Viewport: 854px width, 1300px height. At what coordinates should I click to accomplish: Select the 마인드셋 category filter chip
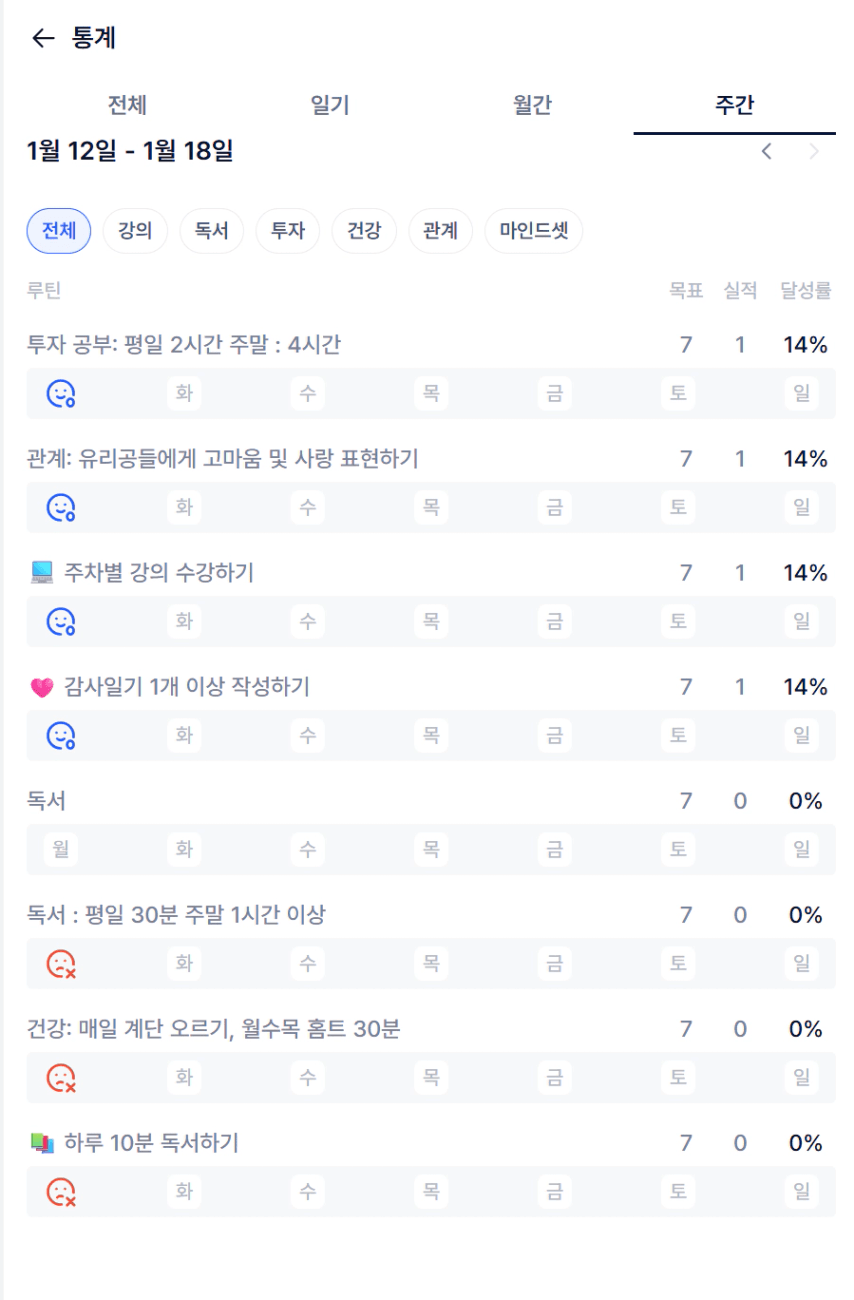click(534, 231)
